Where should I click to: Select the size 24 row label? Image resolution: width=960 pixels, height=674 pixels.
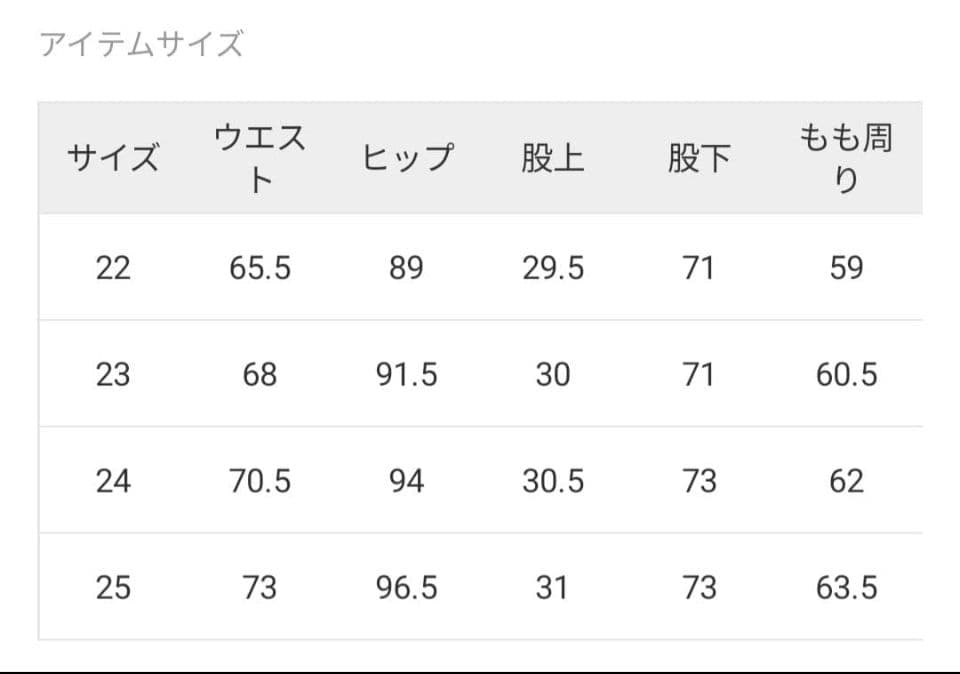tap(113, 481)
